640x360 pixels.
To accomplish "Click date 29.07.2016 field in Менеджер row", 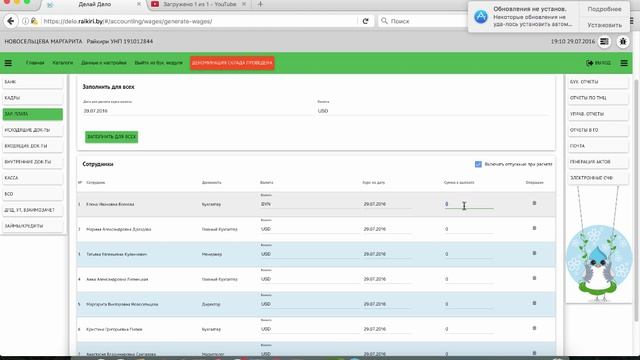I will pos(387,254).
